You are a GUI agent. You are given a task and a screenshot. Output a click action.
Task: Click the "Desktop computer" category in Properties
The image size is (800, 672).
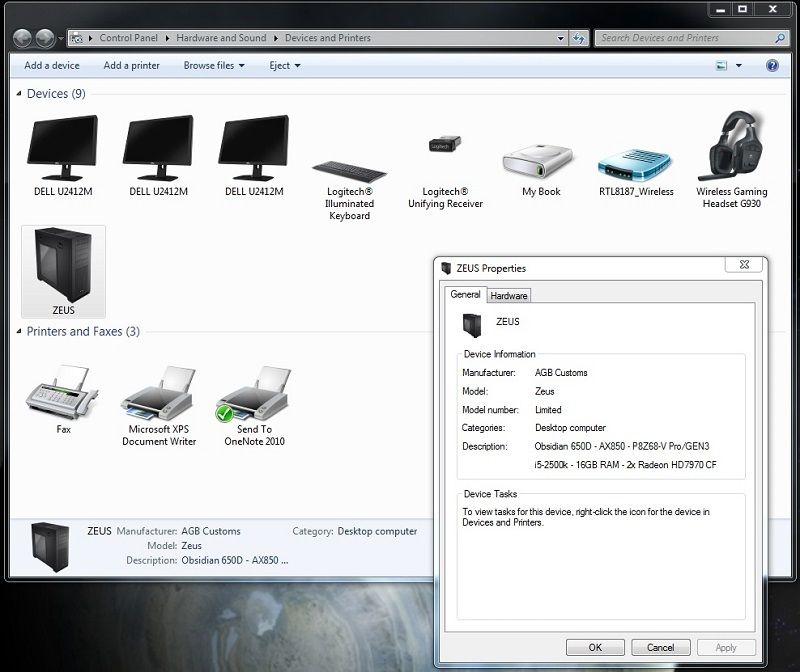(570, 428)
